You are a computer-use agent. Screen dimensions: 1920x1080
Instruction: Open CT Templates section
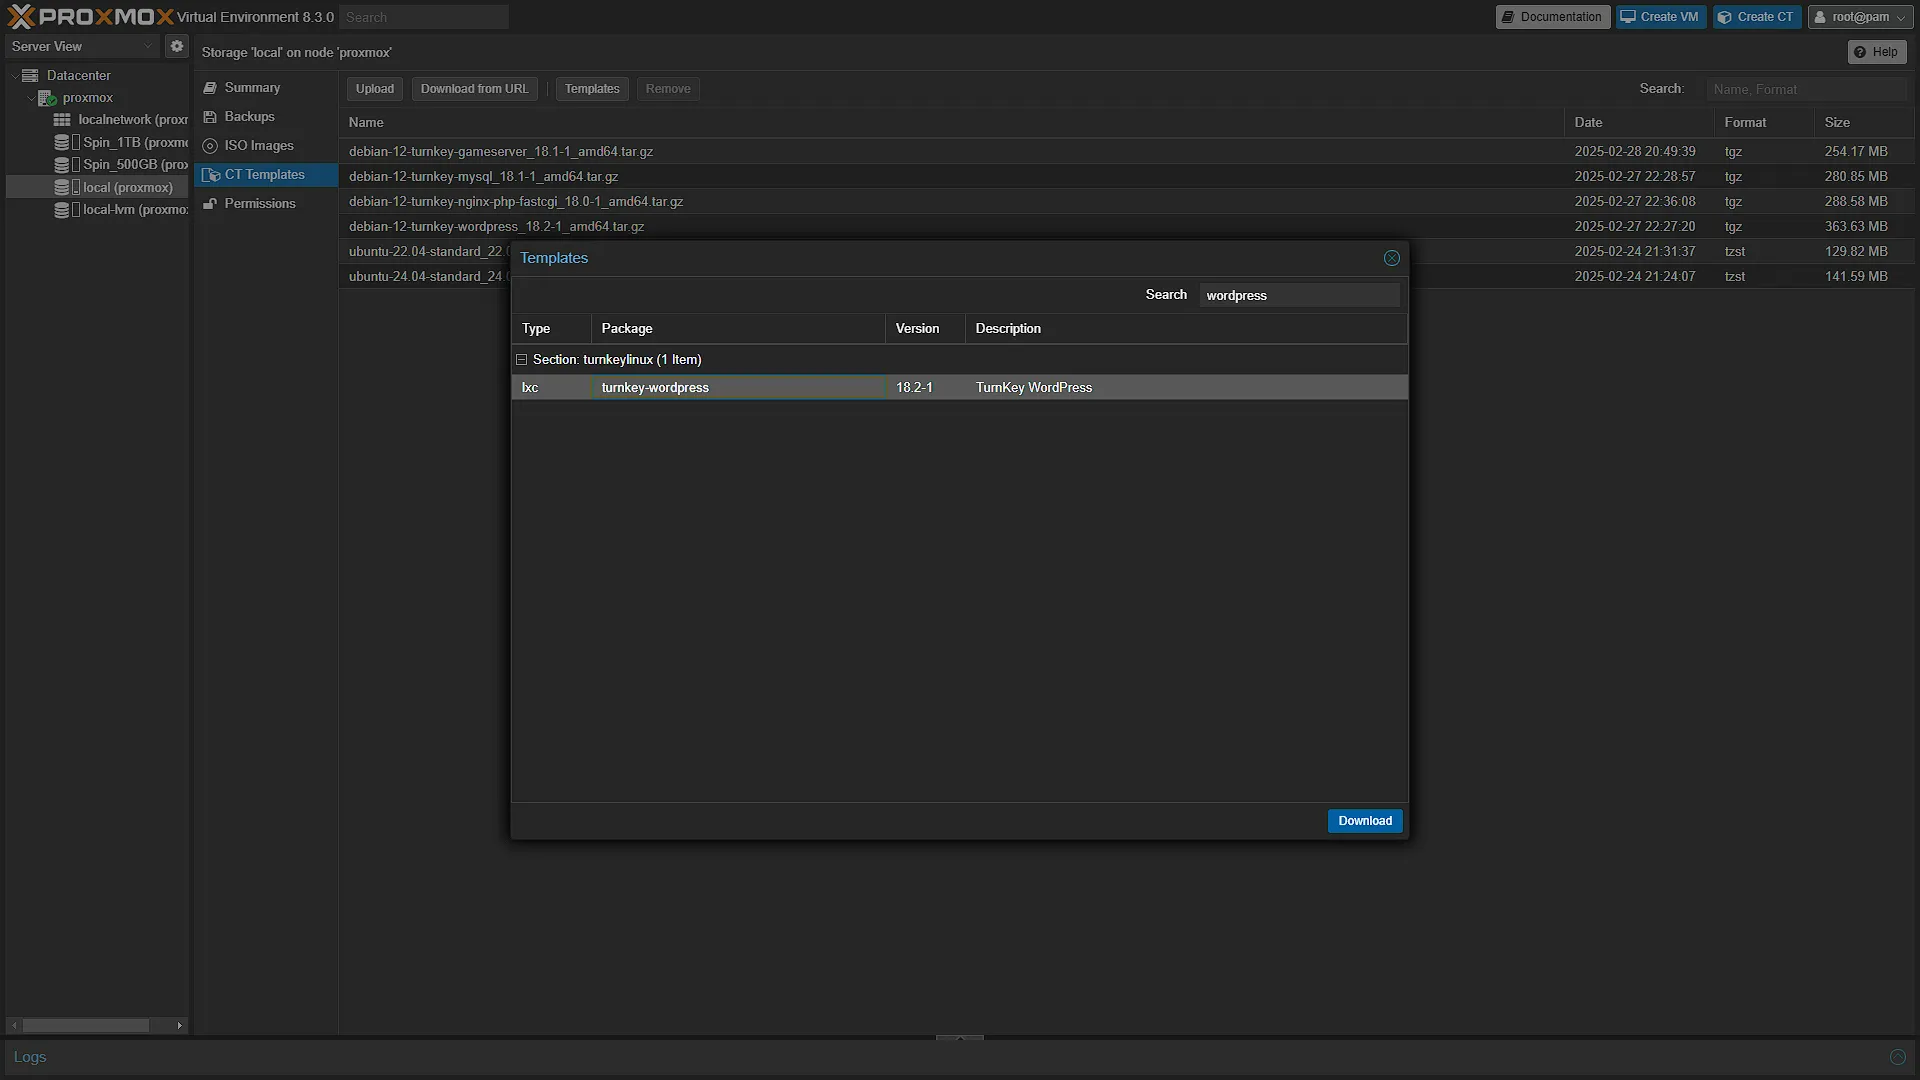point(266,175)
